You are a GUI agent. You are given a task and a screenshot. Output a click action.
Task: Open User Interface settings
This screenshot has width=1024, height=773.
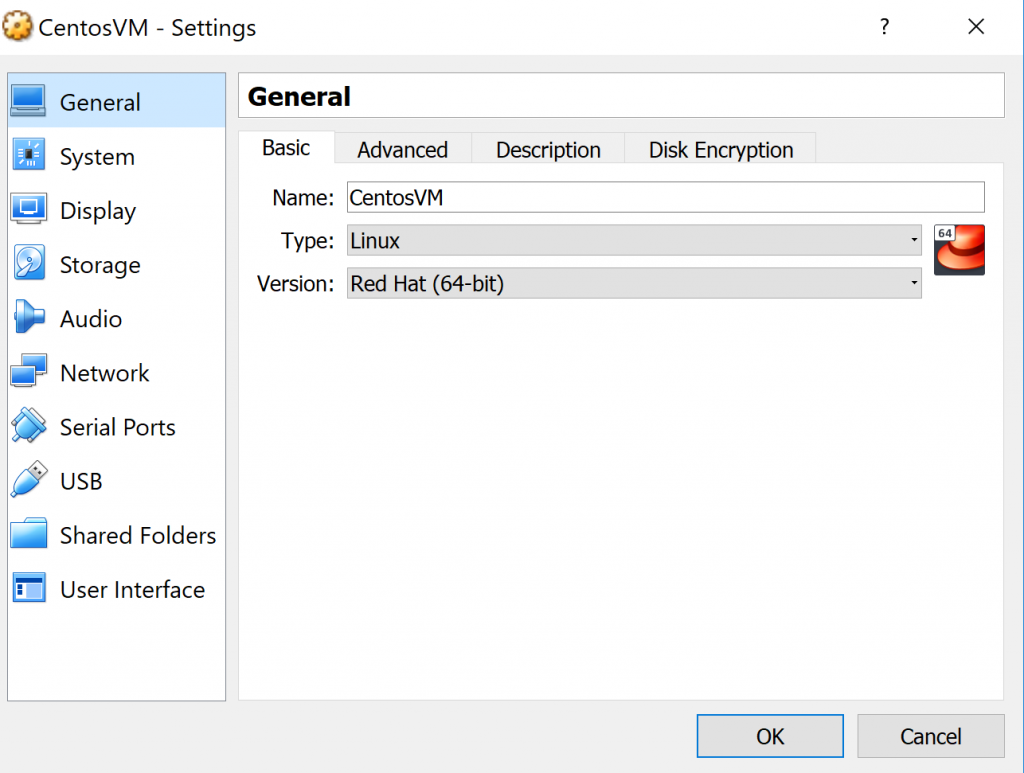[116, 590]
